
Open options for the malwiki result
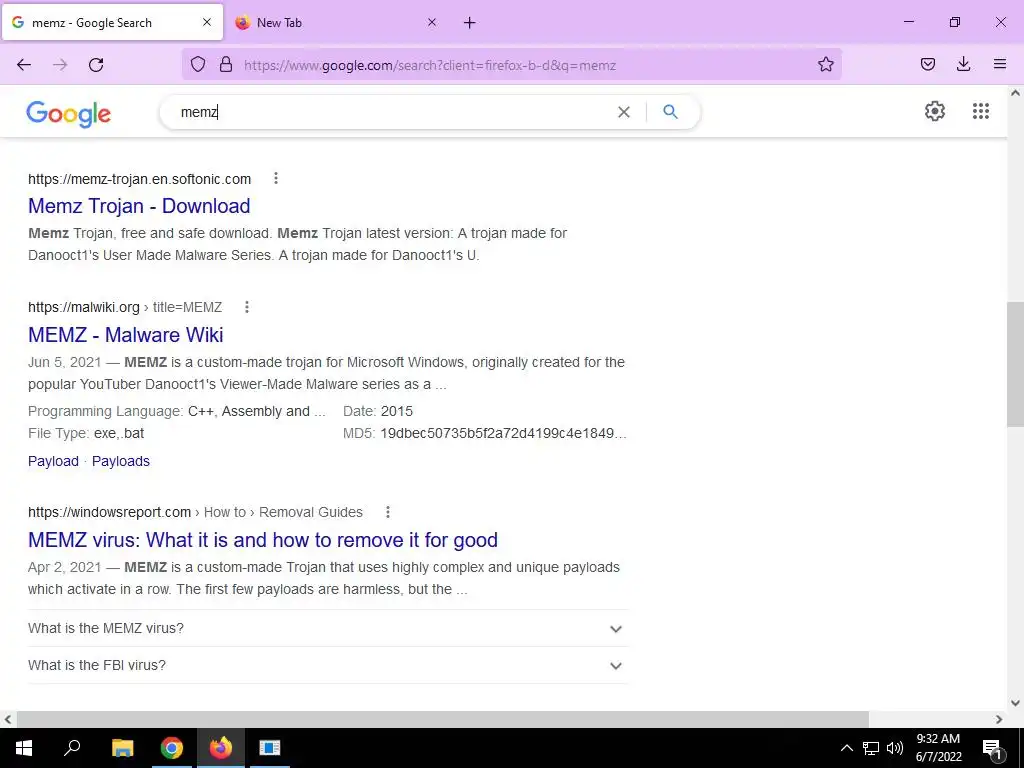pos(247,307)
